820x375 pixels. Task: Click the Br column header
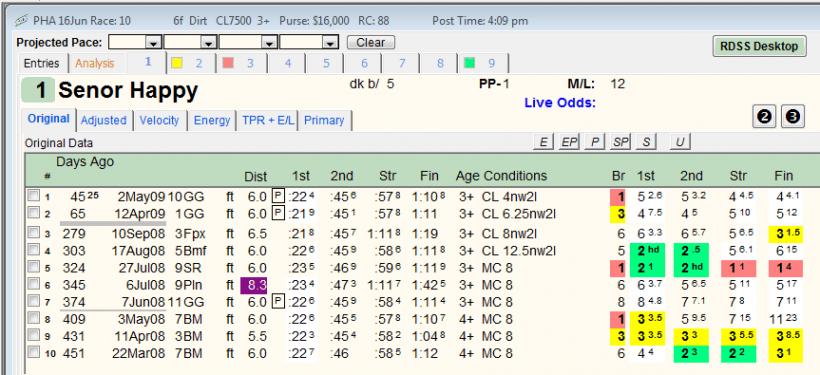[619, 176]
